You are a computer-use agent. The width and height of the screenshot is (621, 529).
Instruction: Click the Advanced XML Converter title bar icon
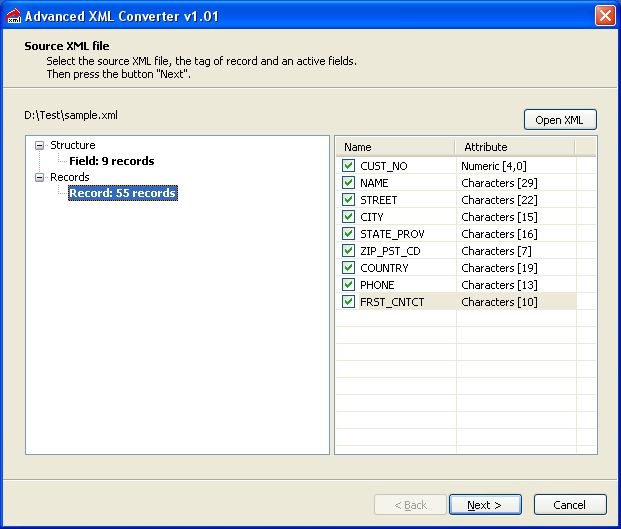[12, 16]
